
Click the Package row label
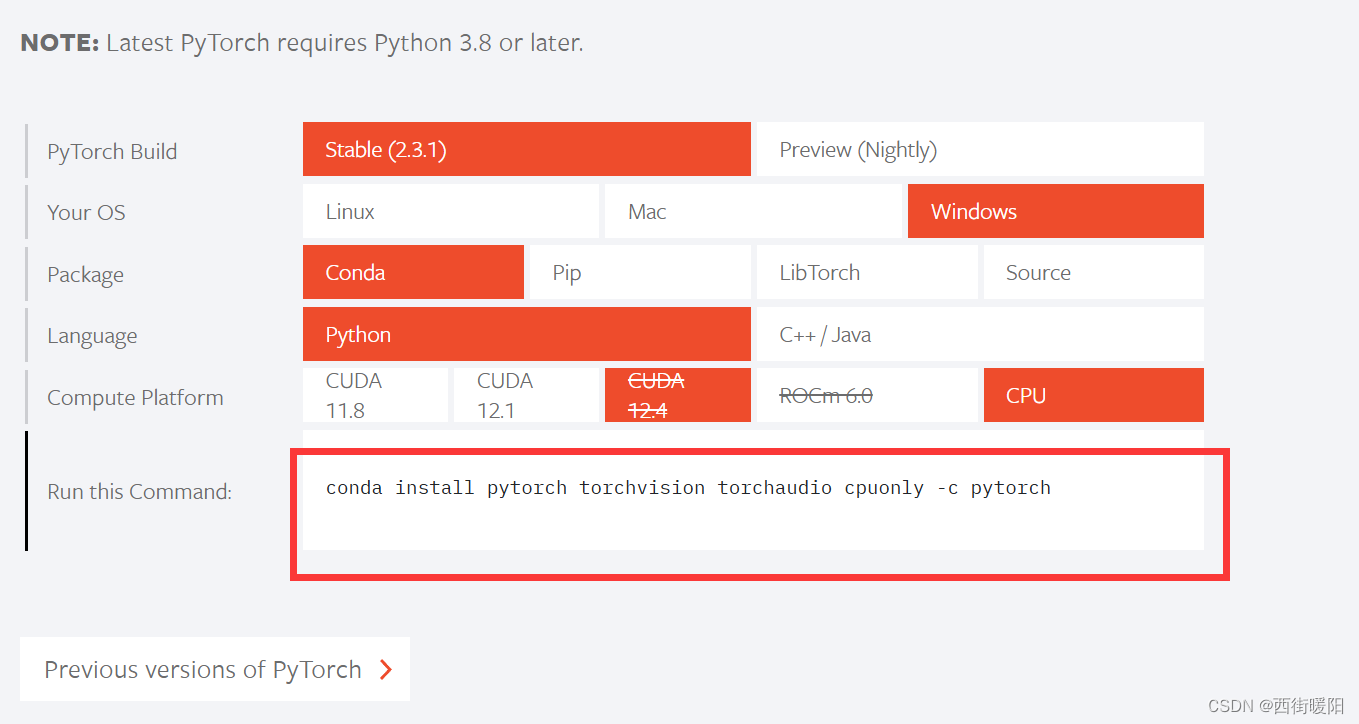click(85, 275)
